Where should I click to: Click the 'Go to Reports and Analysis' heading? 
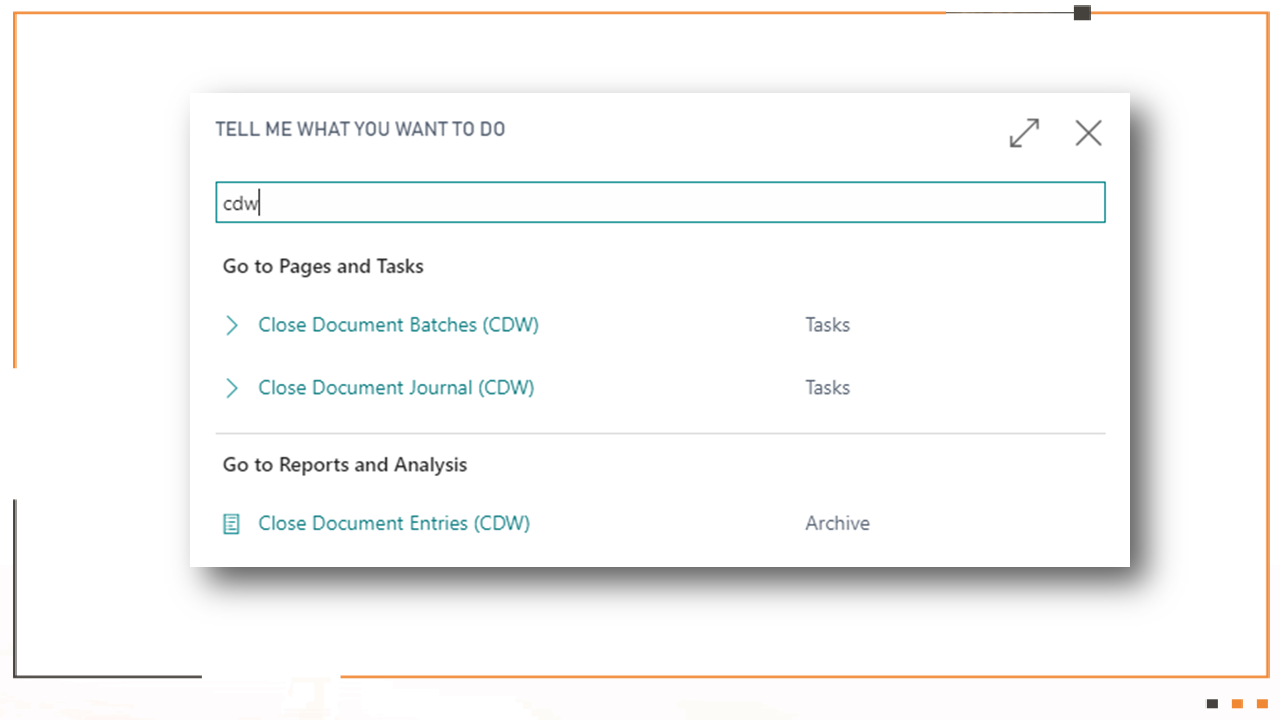click(x=345, y=465)
